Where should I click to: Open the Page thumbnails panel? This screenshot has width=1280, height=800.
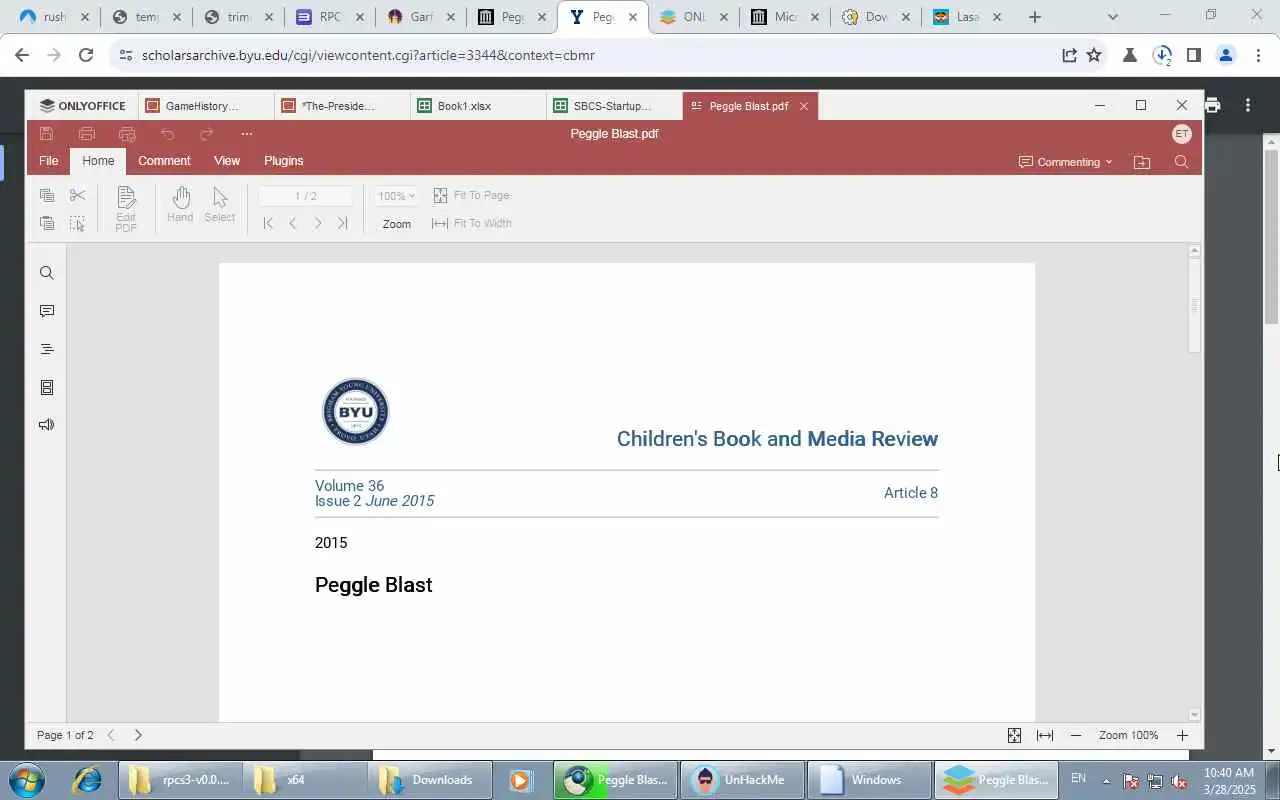click(x=46, y=387)
